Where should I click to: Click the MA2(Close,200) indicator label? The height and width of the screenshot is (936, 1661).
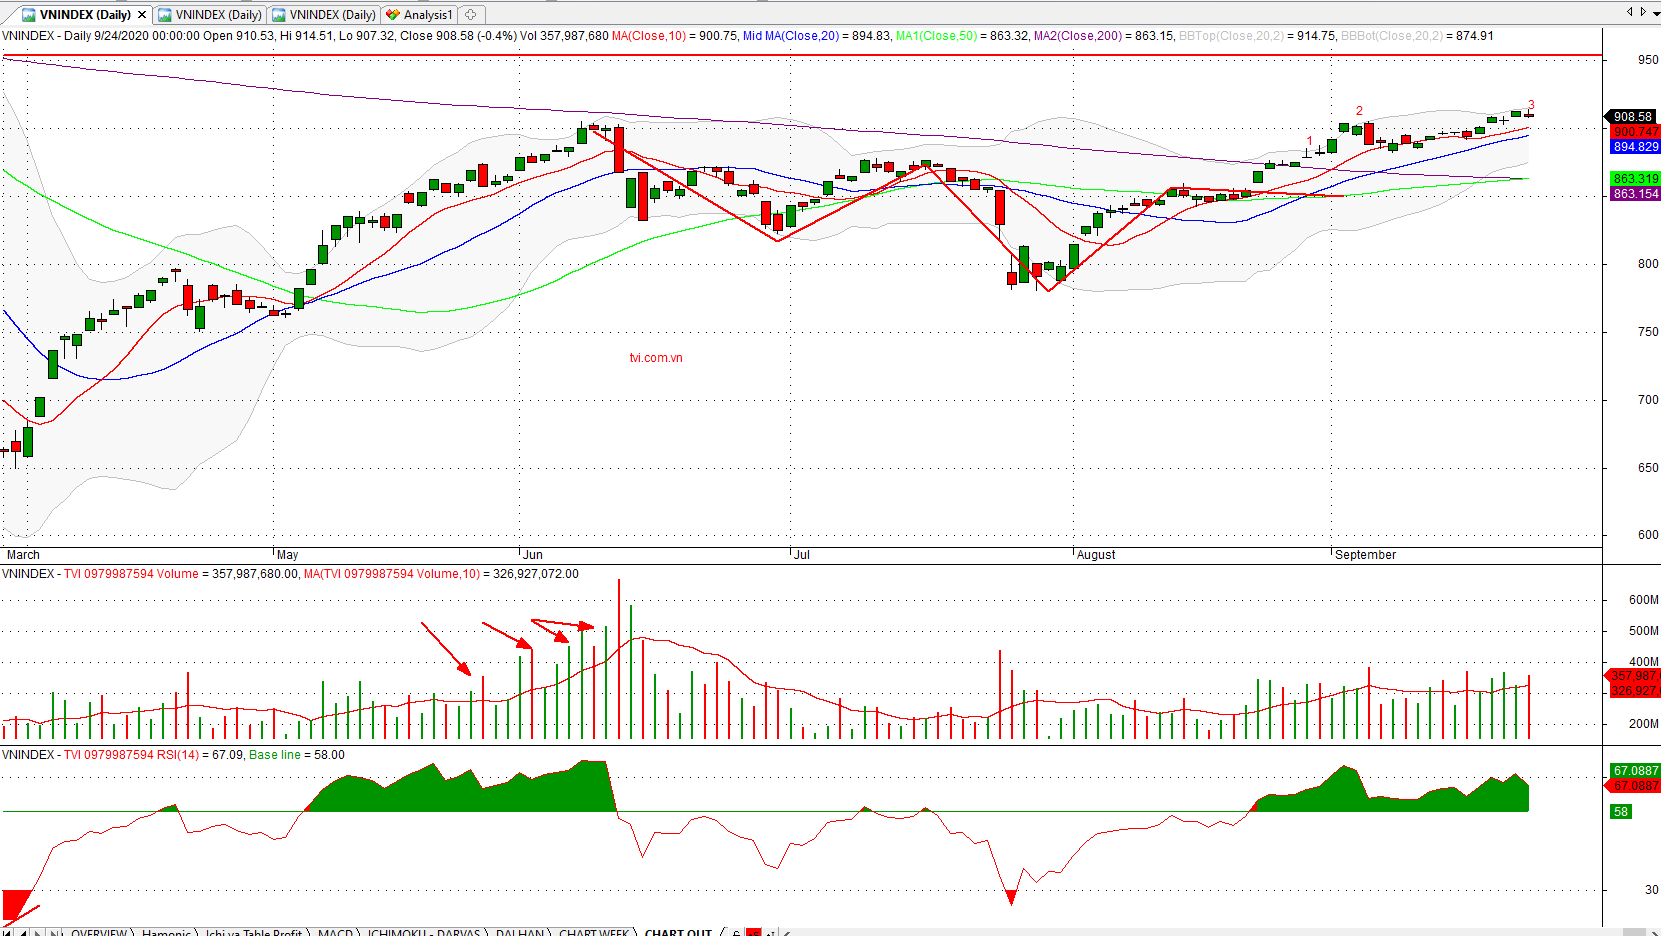coord(1077,36)
